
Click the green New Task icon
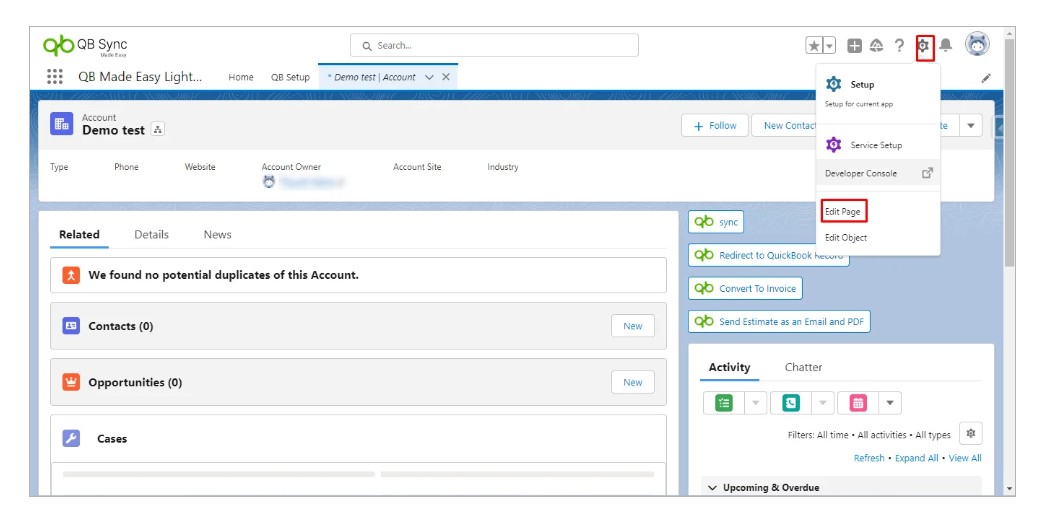coord(724,403)
